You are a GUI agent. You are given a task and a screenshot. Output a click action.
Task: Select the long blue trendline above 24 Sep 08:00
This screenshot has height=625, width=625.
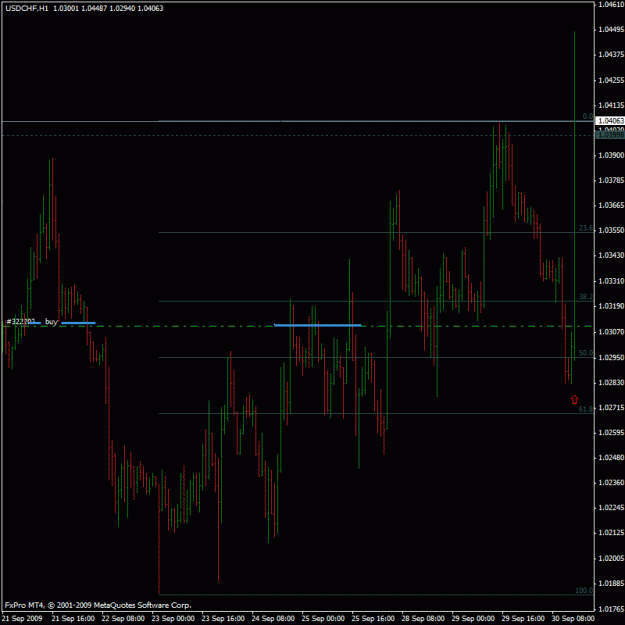tap(318, 325)
